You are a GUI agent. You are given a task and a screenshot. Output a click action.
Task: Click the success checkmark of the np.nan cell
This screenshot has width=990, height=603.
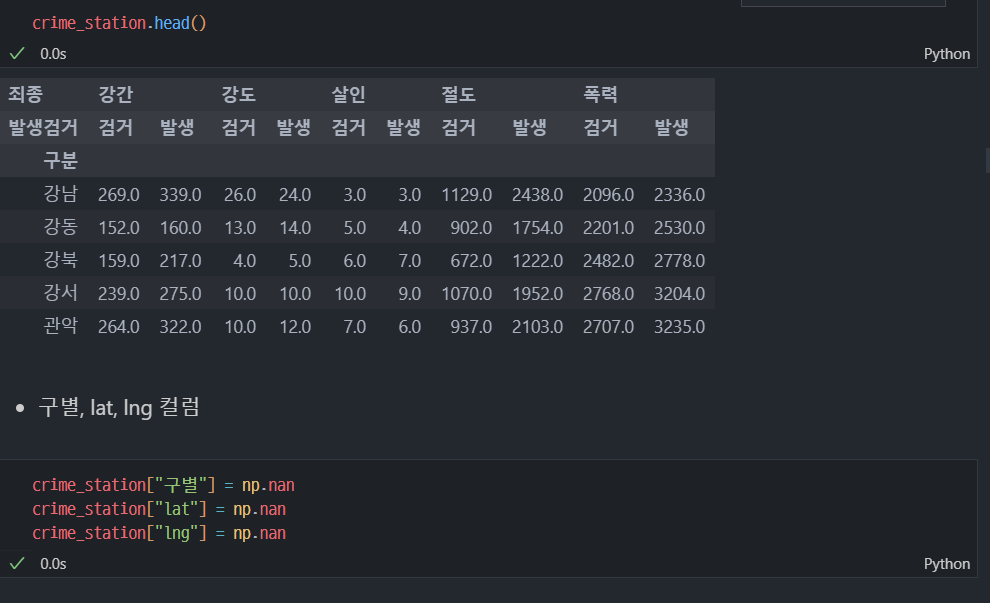[x=17, y=563]
